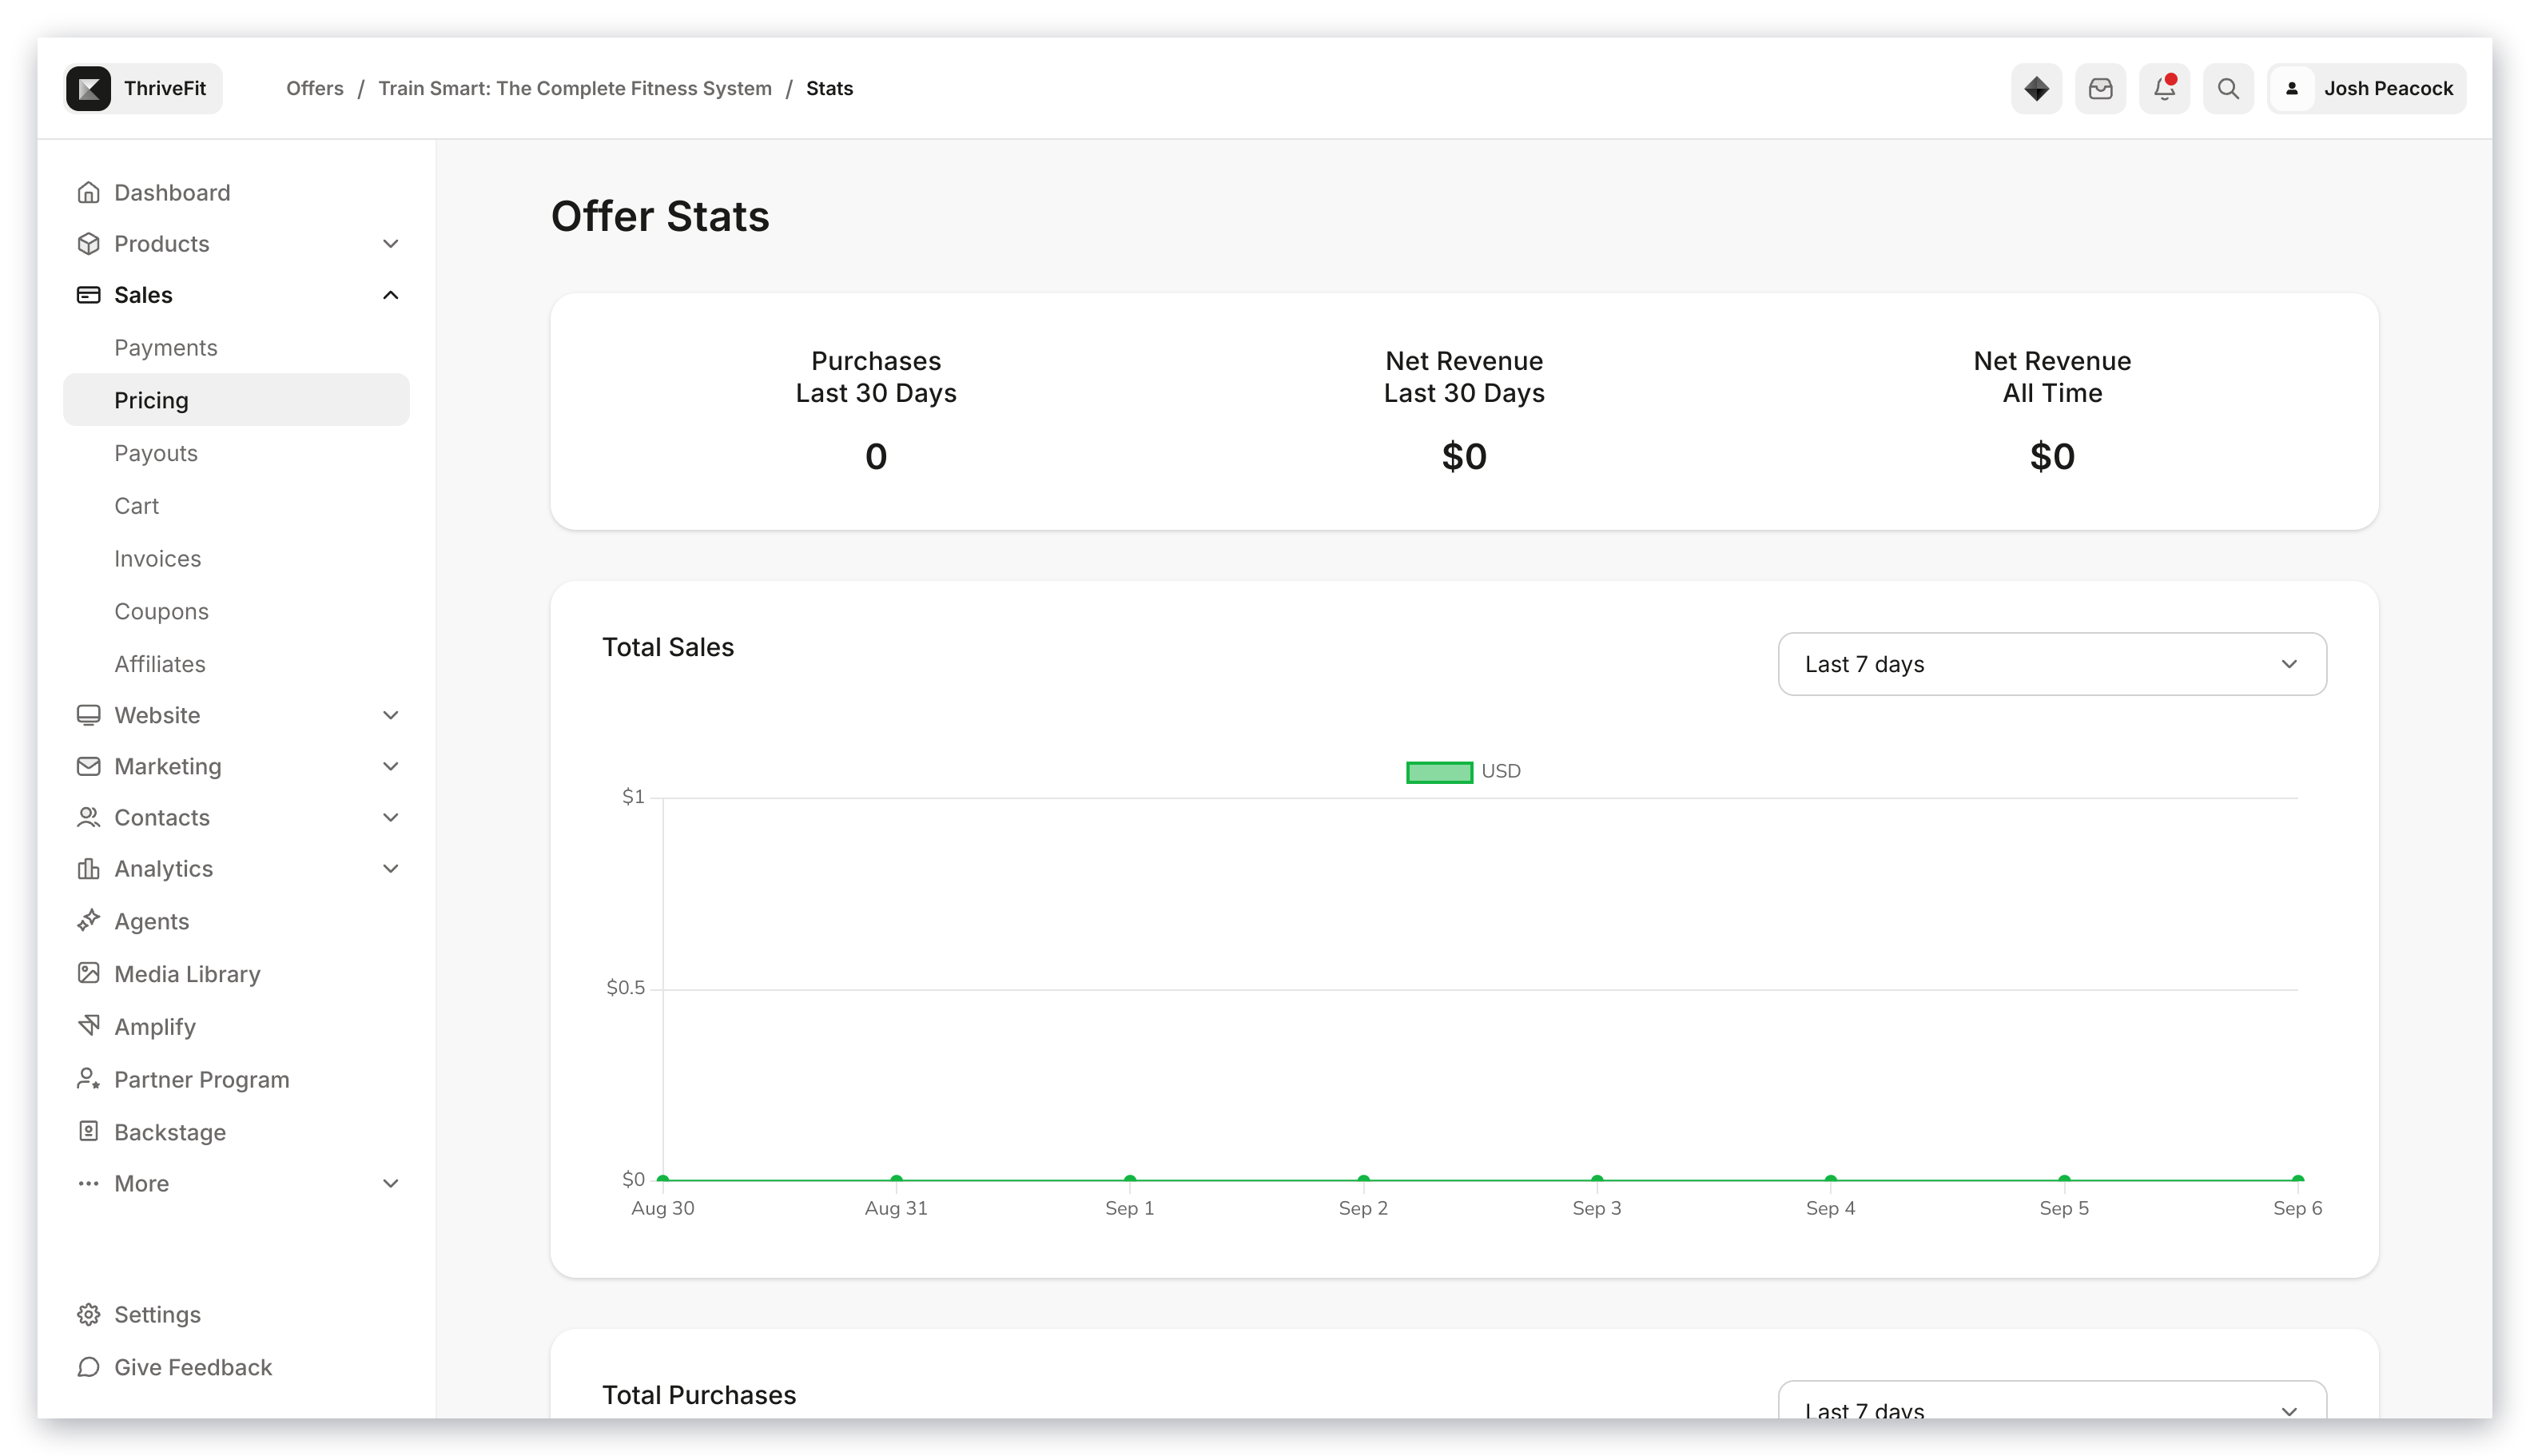Click the 'Net Revenue All Time' stat label
This screenshot has width=2530, height=1456.
[x=2051, y=376]
